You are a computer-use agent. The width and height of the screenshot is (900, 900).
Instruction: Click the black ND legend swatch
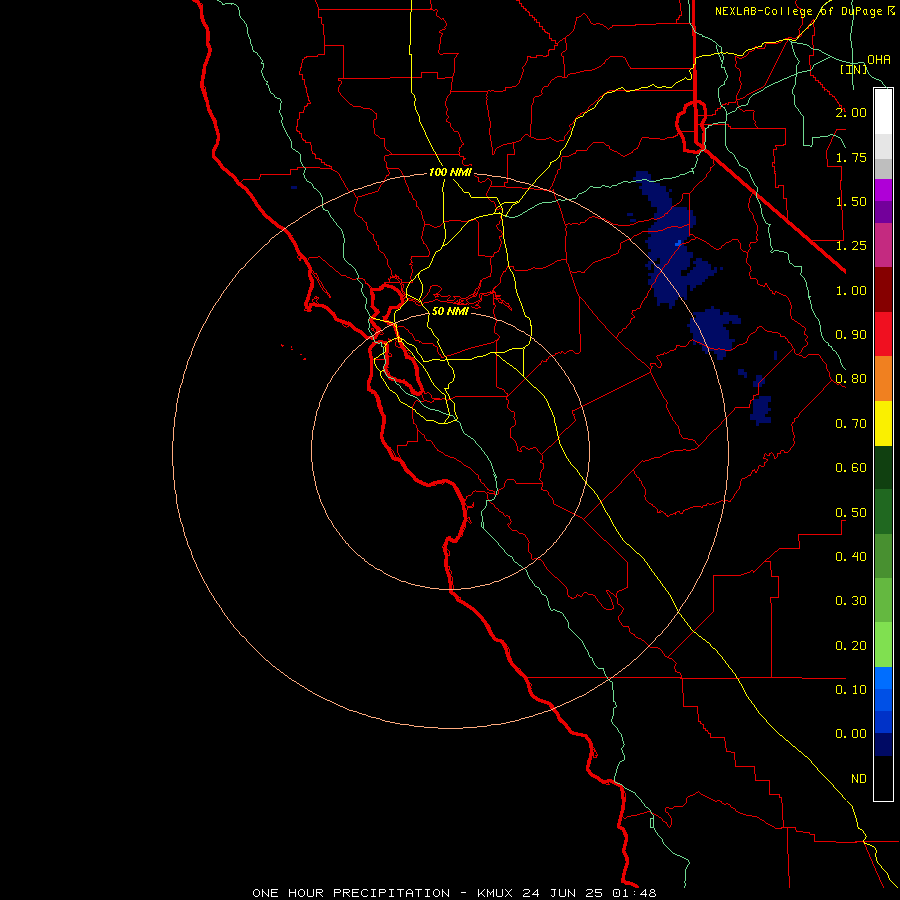(883, 778)
